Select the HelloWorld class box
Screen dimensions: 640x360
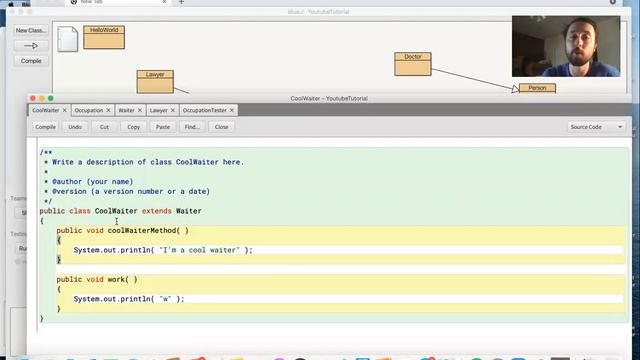[104, 37]
